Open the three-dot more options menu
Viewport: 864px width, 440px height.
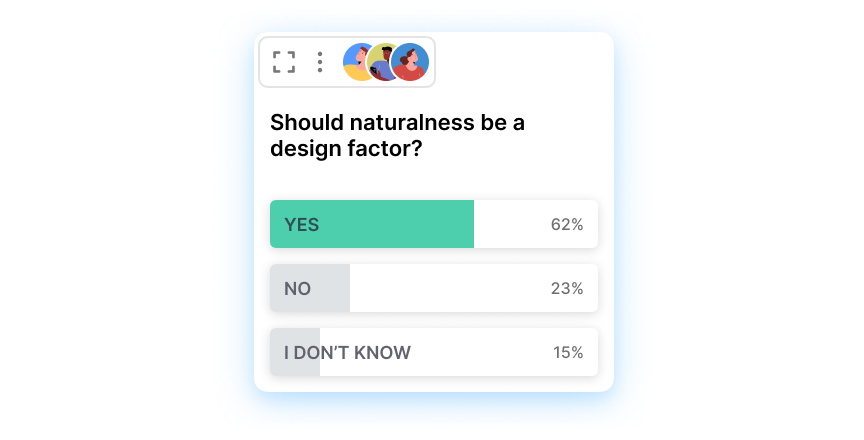(320, 62)
